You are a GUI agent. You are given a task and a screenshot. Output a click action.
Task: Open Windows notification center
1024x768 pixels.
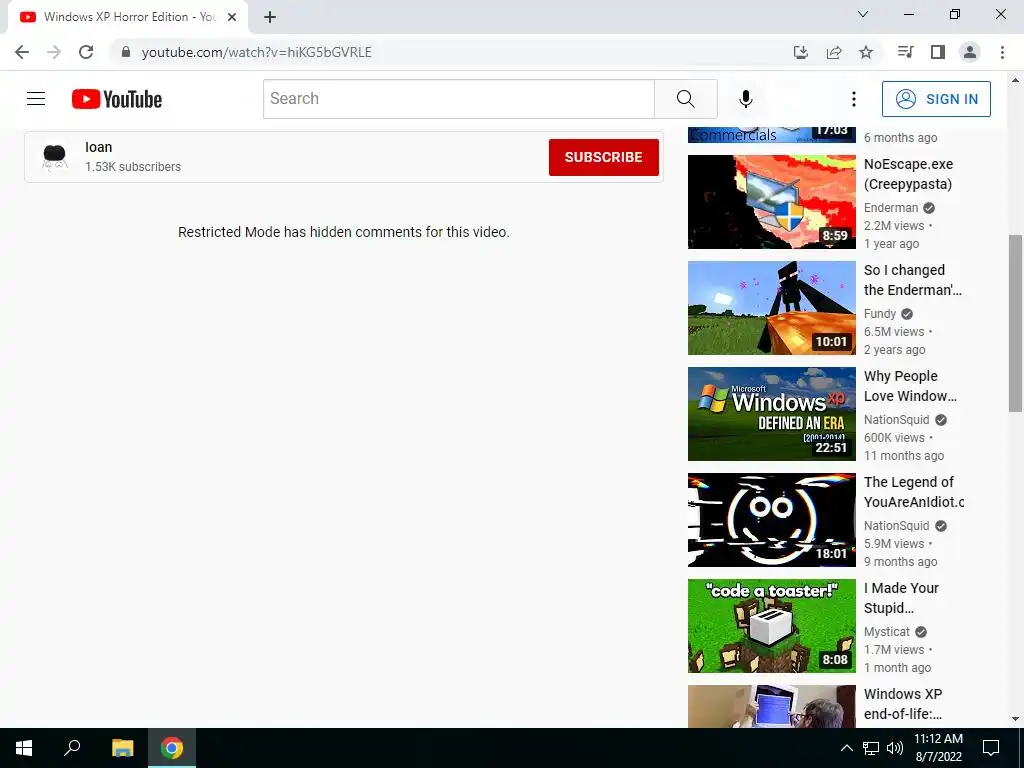click(991, 748)
